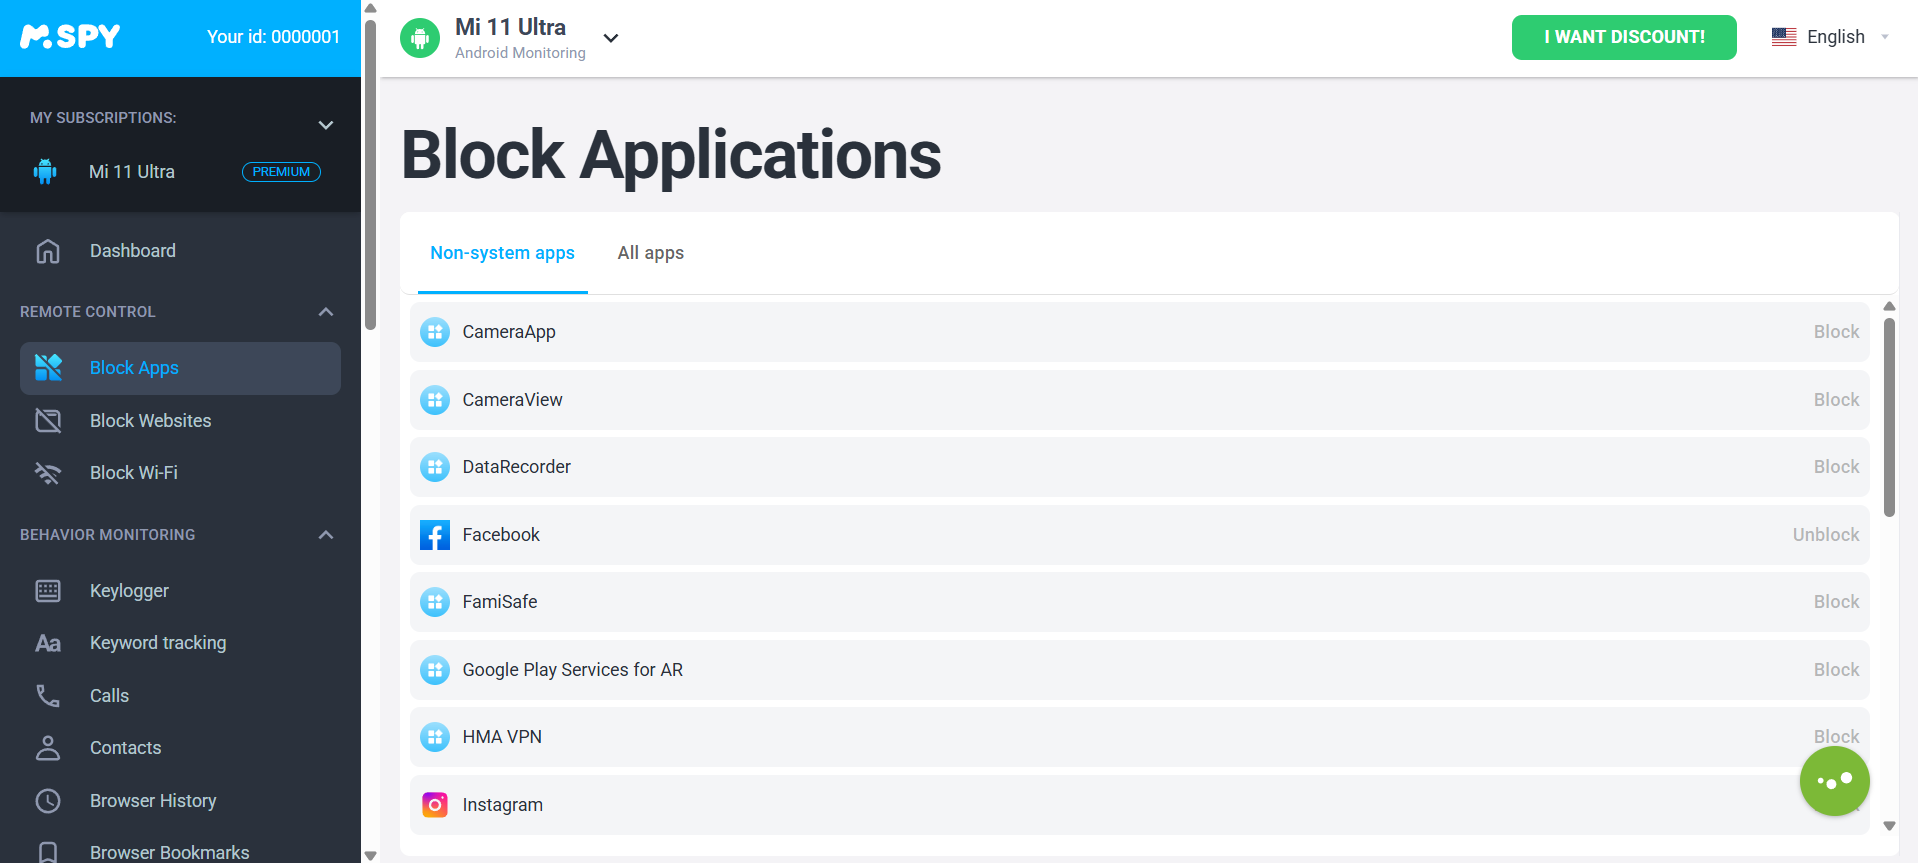Image resolution: width=1918 pixels, height=863 pixels.
Task: Unblock the Facebook application
Action: (1826, 535)
